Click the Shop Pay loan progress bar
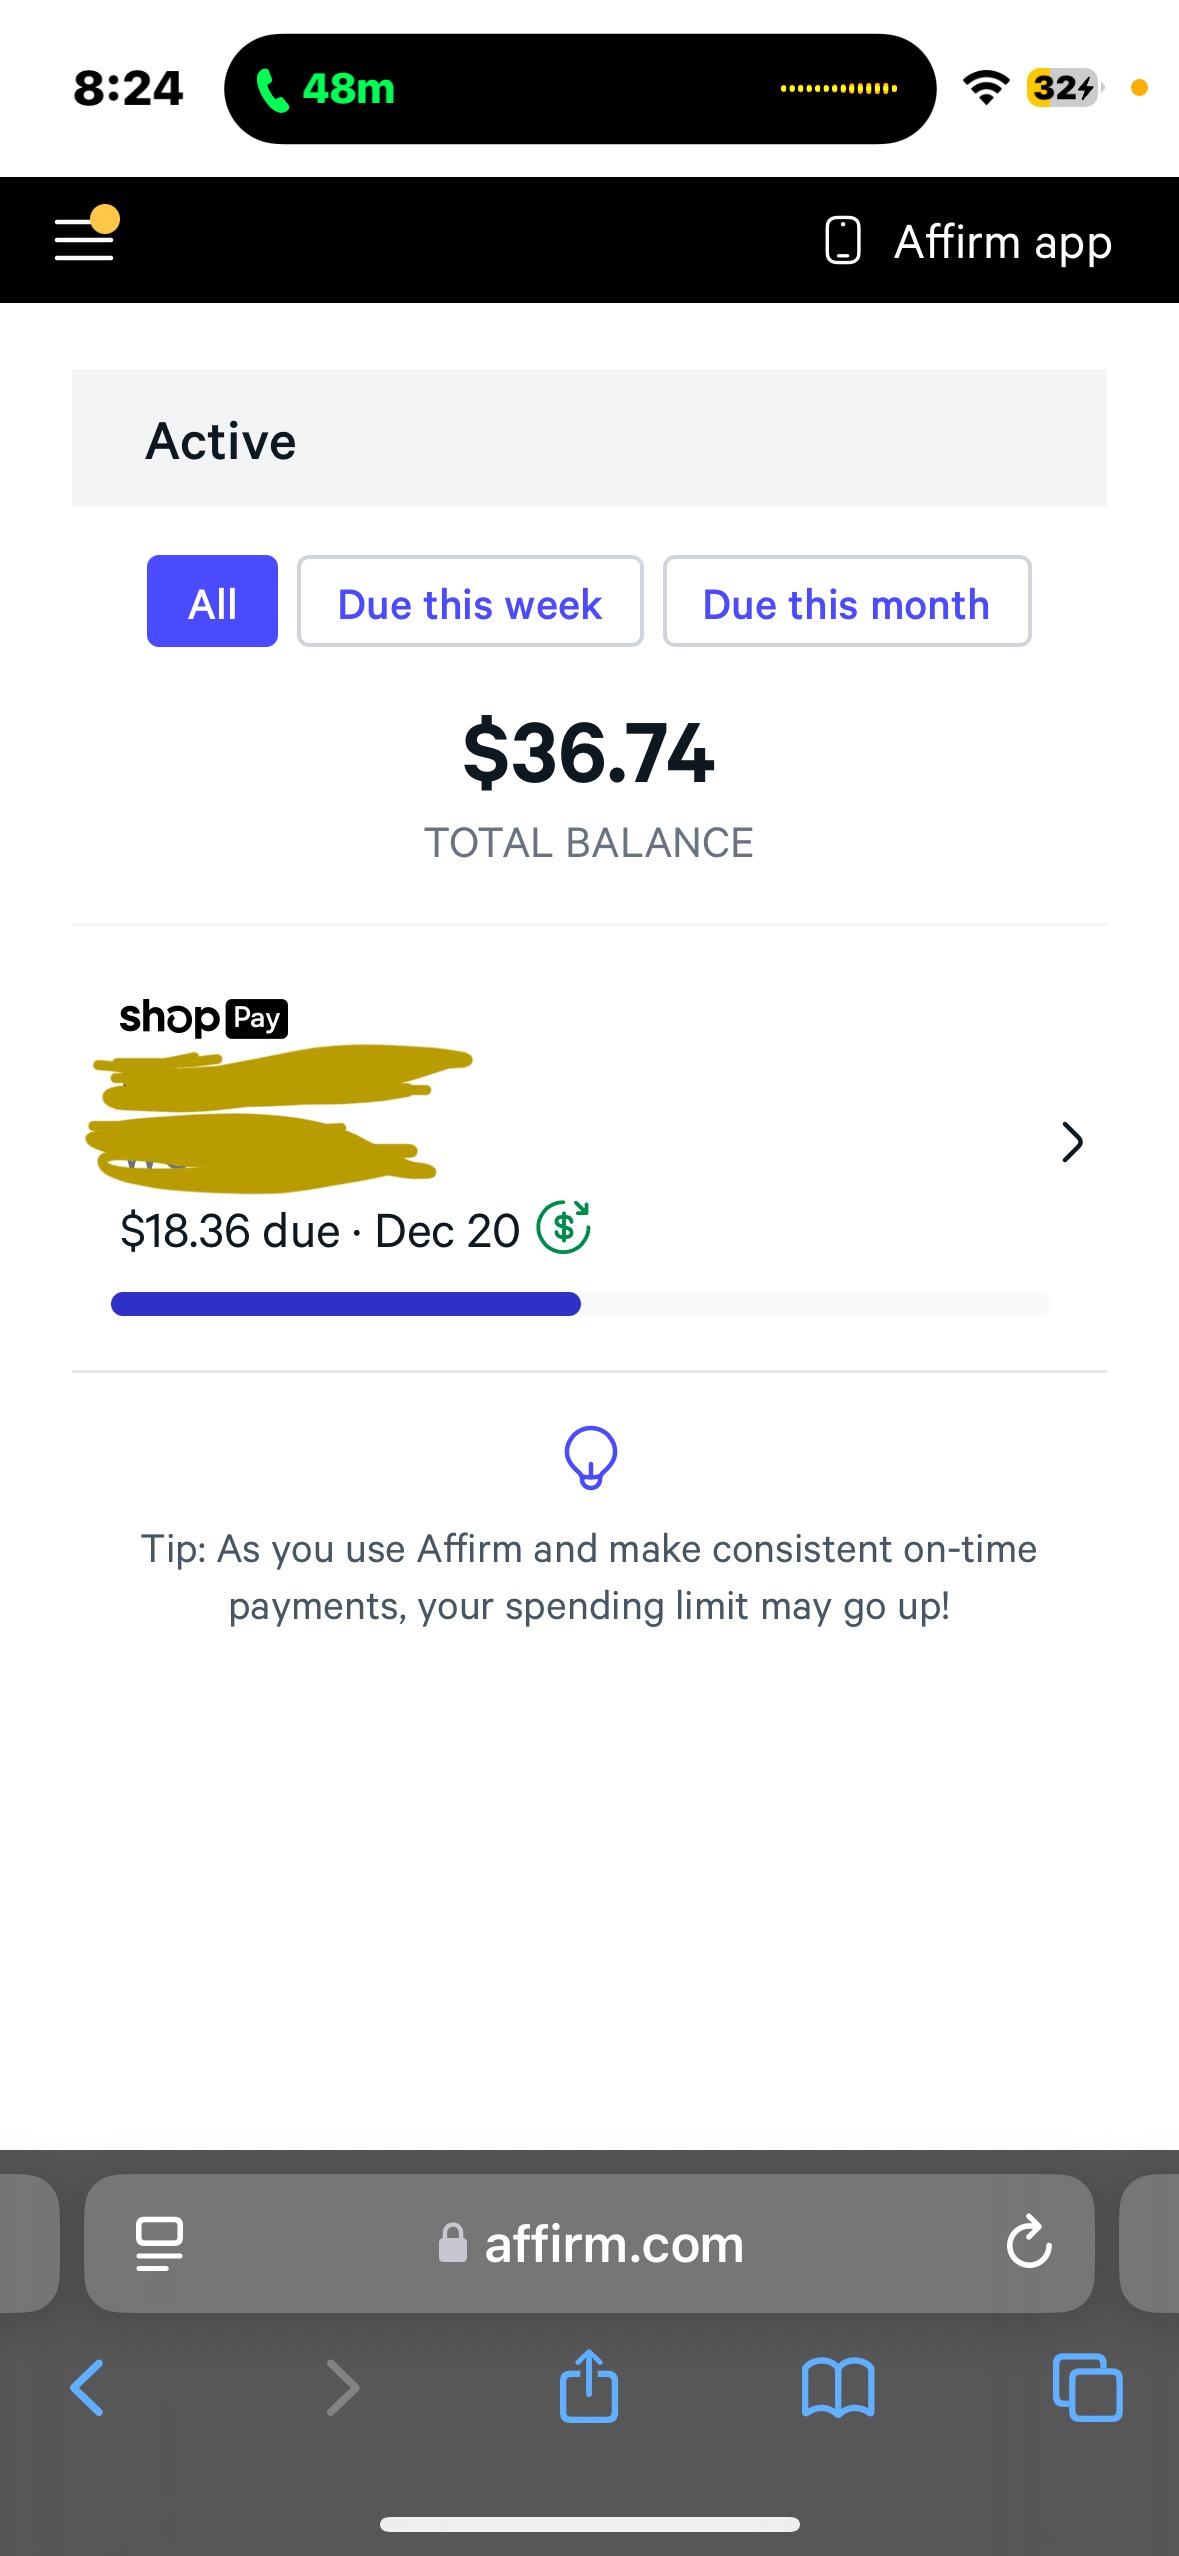 (x=580, y=1304)
